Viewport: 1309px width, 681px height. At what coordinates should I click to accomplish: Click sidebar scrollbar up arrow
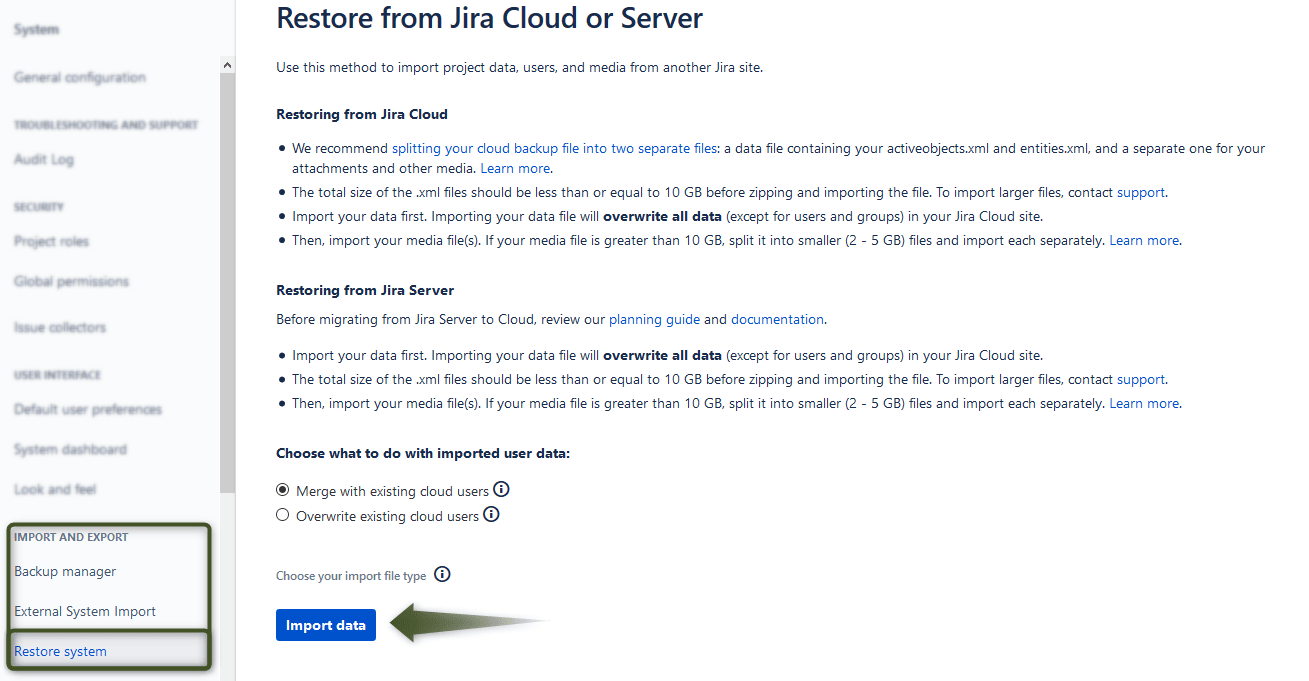click(x=227, y=66)
